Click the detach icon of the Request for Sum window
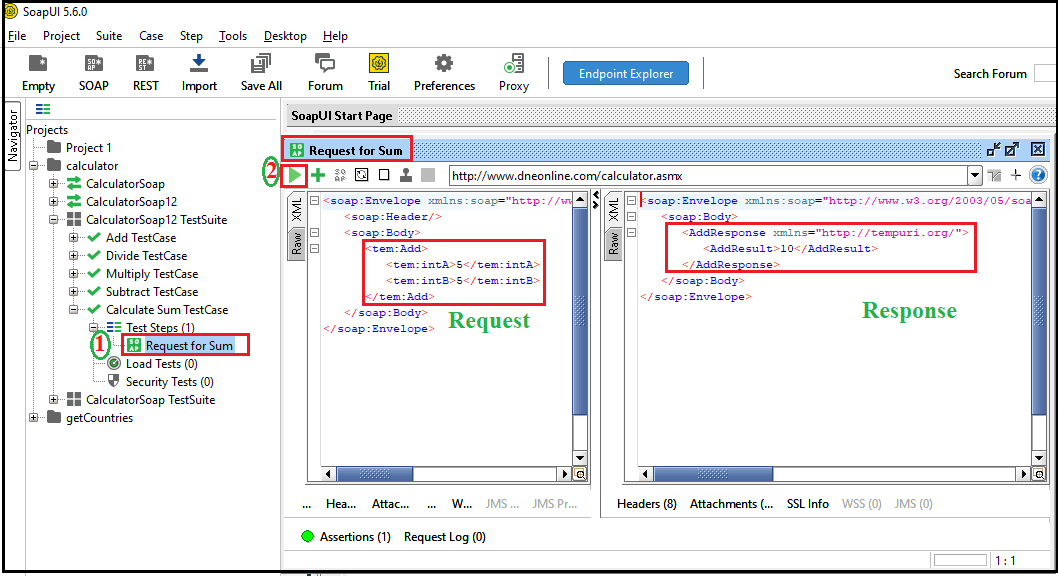Viewport: 1058px width, 576px height. (1011, 149)
